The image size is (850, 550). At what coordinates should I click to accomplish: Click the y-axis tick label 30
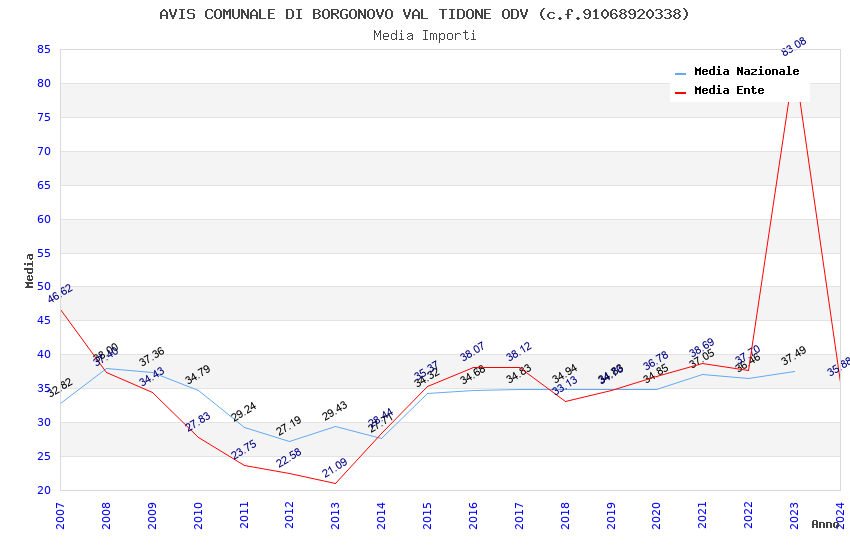pos(44,422)
